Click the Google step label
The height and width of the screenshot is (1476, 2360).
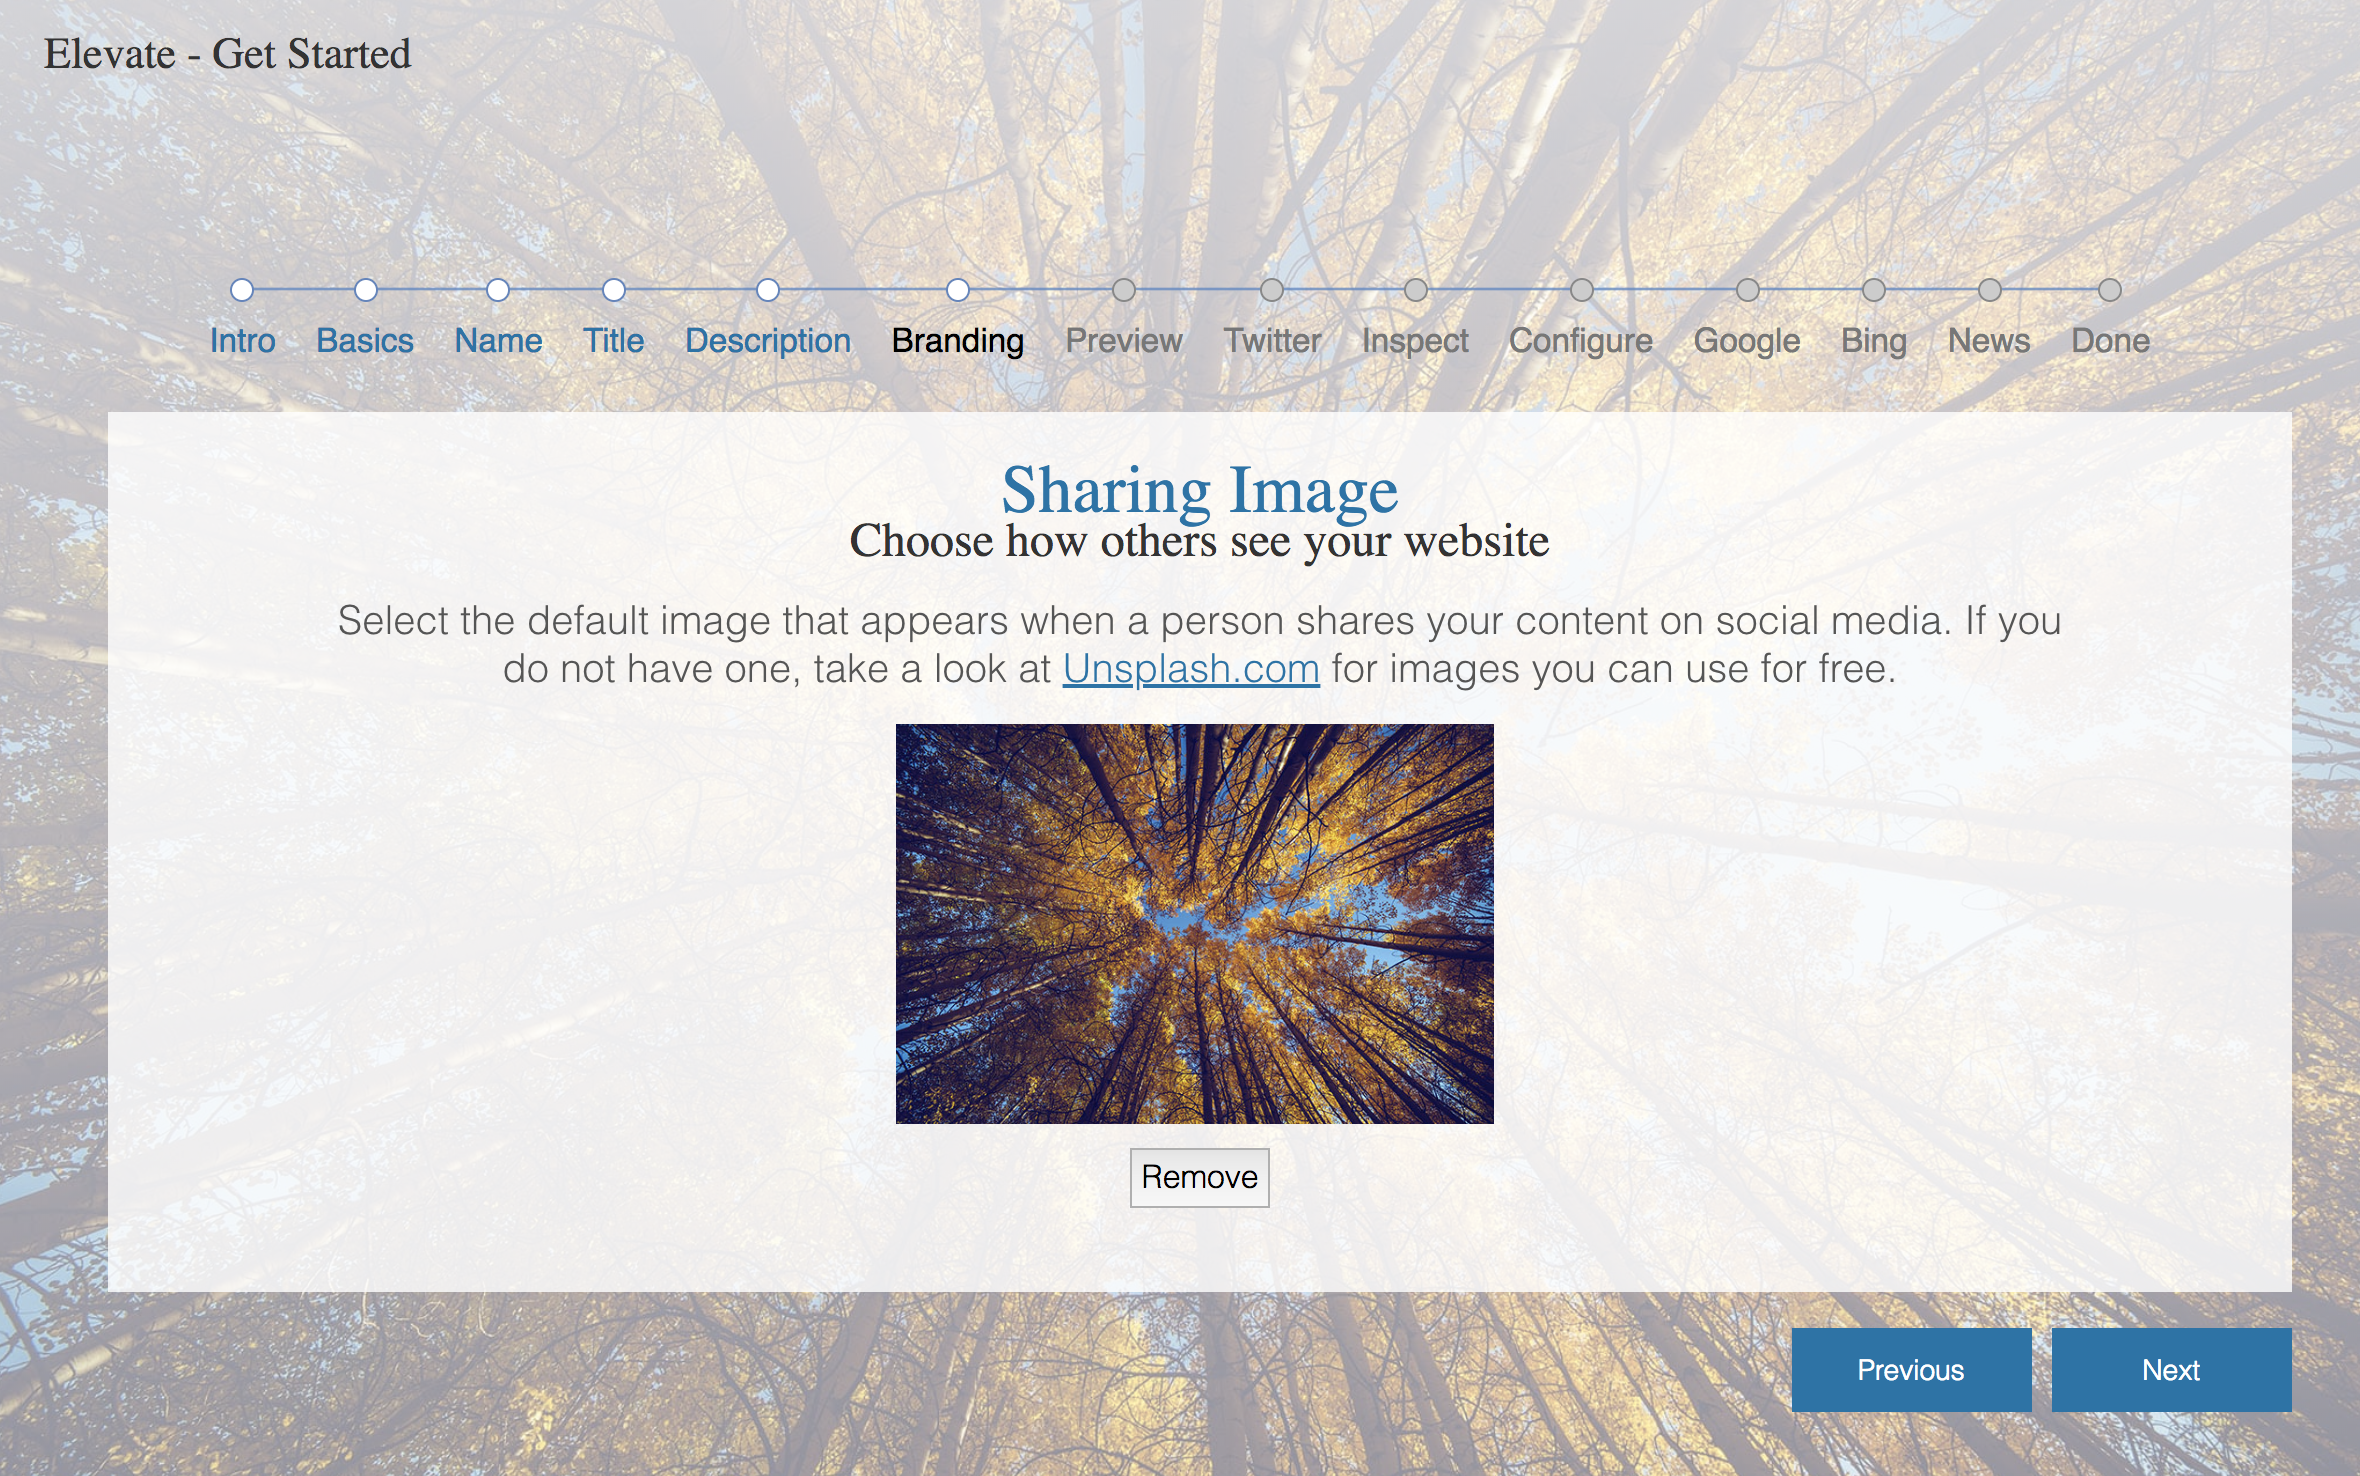tap(1747, 341)
